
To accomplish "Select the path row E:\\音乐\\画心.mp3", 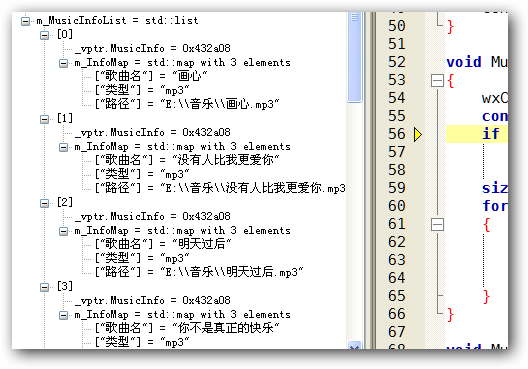I will coord(187,104).
